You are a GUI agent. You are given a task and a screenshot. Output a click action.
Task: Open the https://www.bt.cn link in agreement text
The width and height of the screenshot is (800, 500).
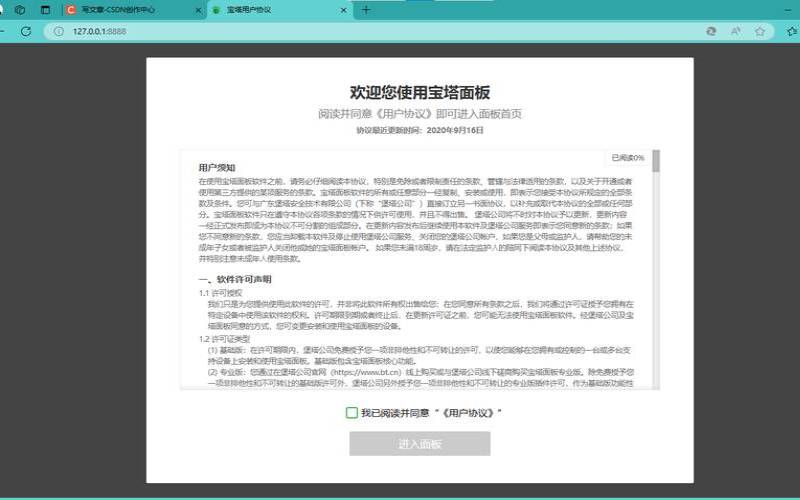click(367, 372)
